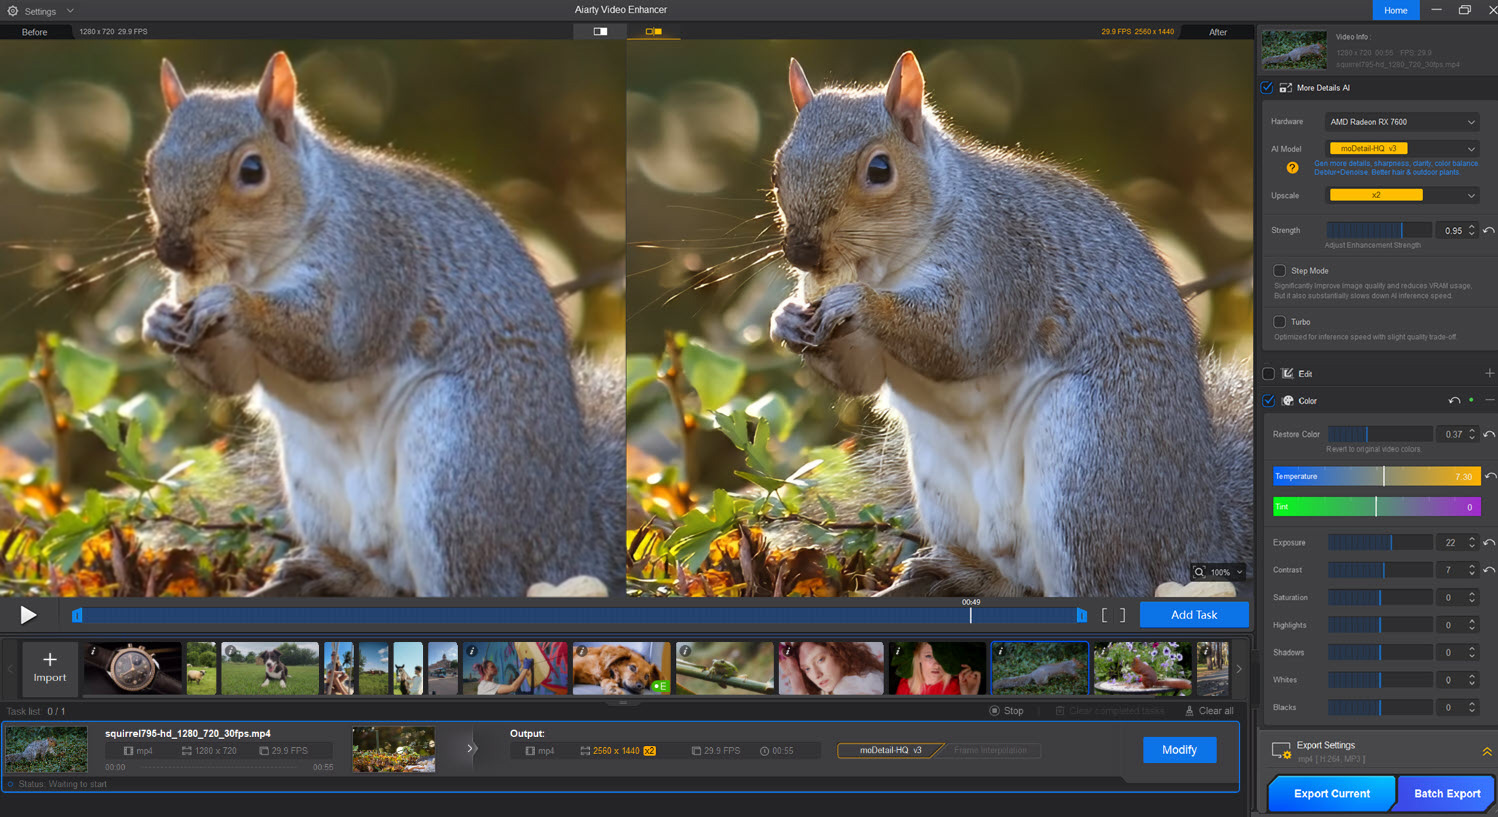The image size is (1498, 817).
Task: Collapse the Color section with minus icon
Action: 1489,401
